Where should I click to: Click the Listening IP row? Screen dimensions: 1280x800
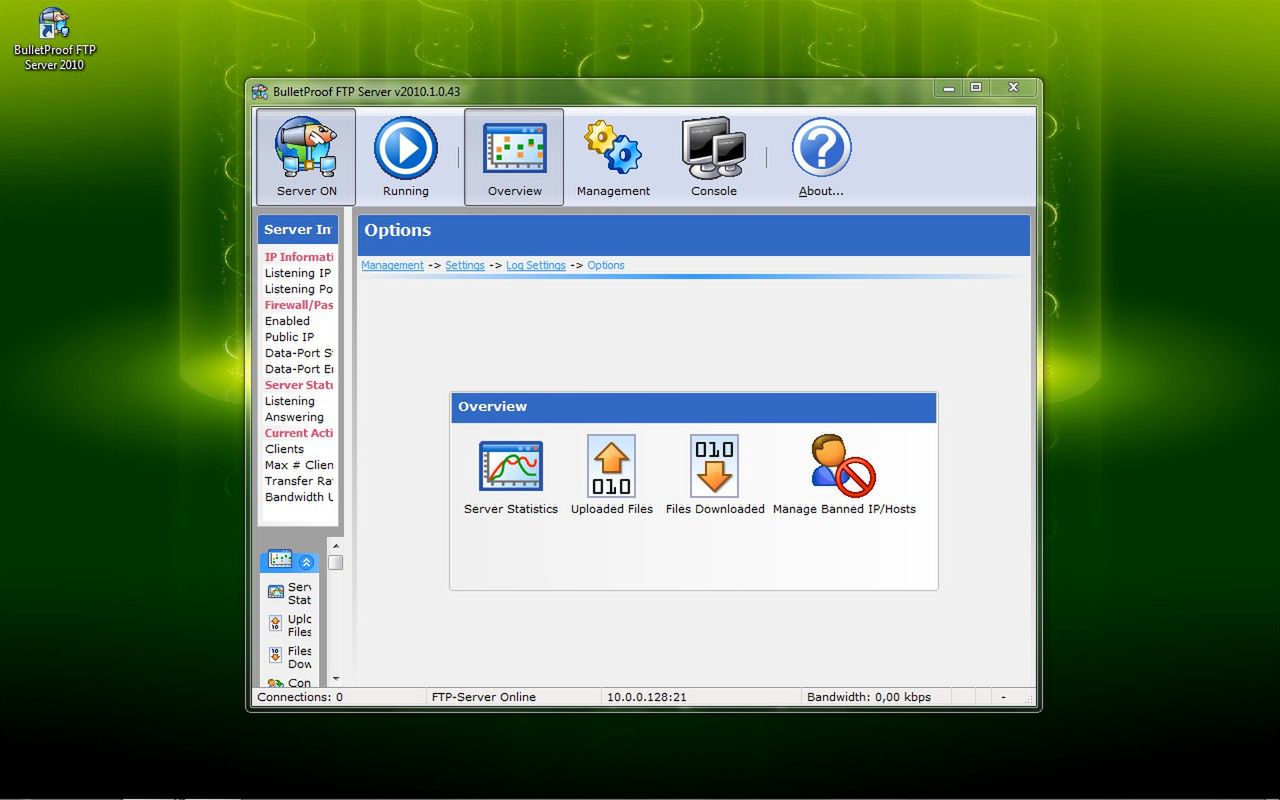tap(298, 273)
